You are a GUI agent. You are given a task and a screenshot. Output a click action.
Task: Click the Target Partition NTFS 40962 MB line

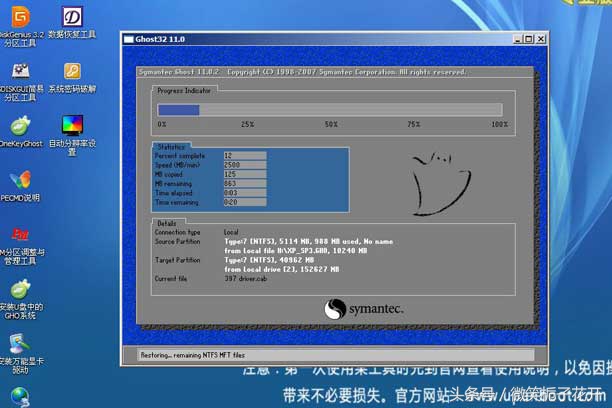click(x=269, y=260)
